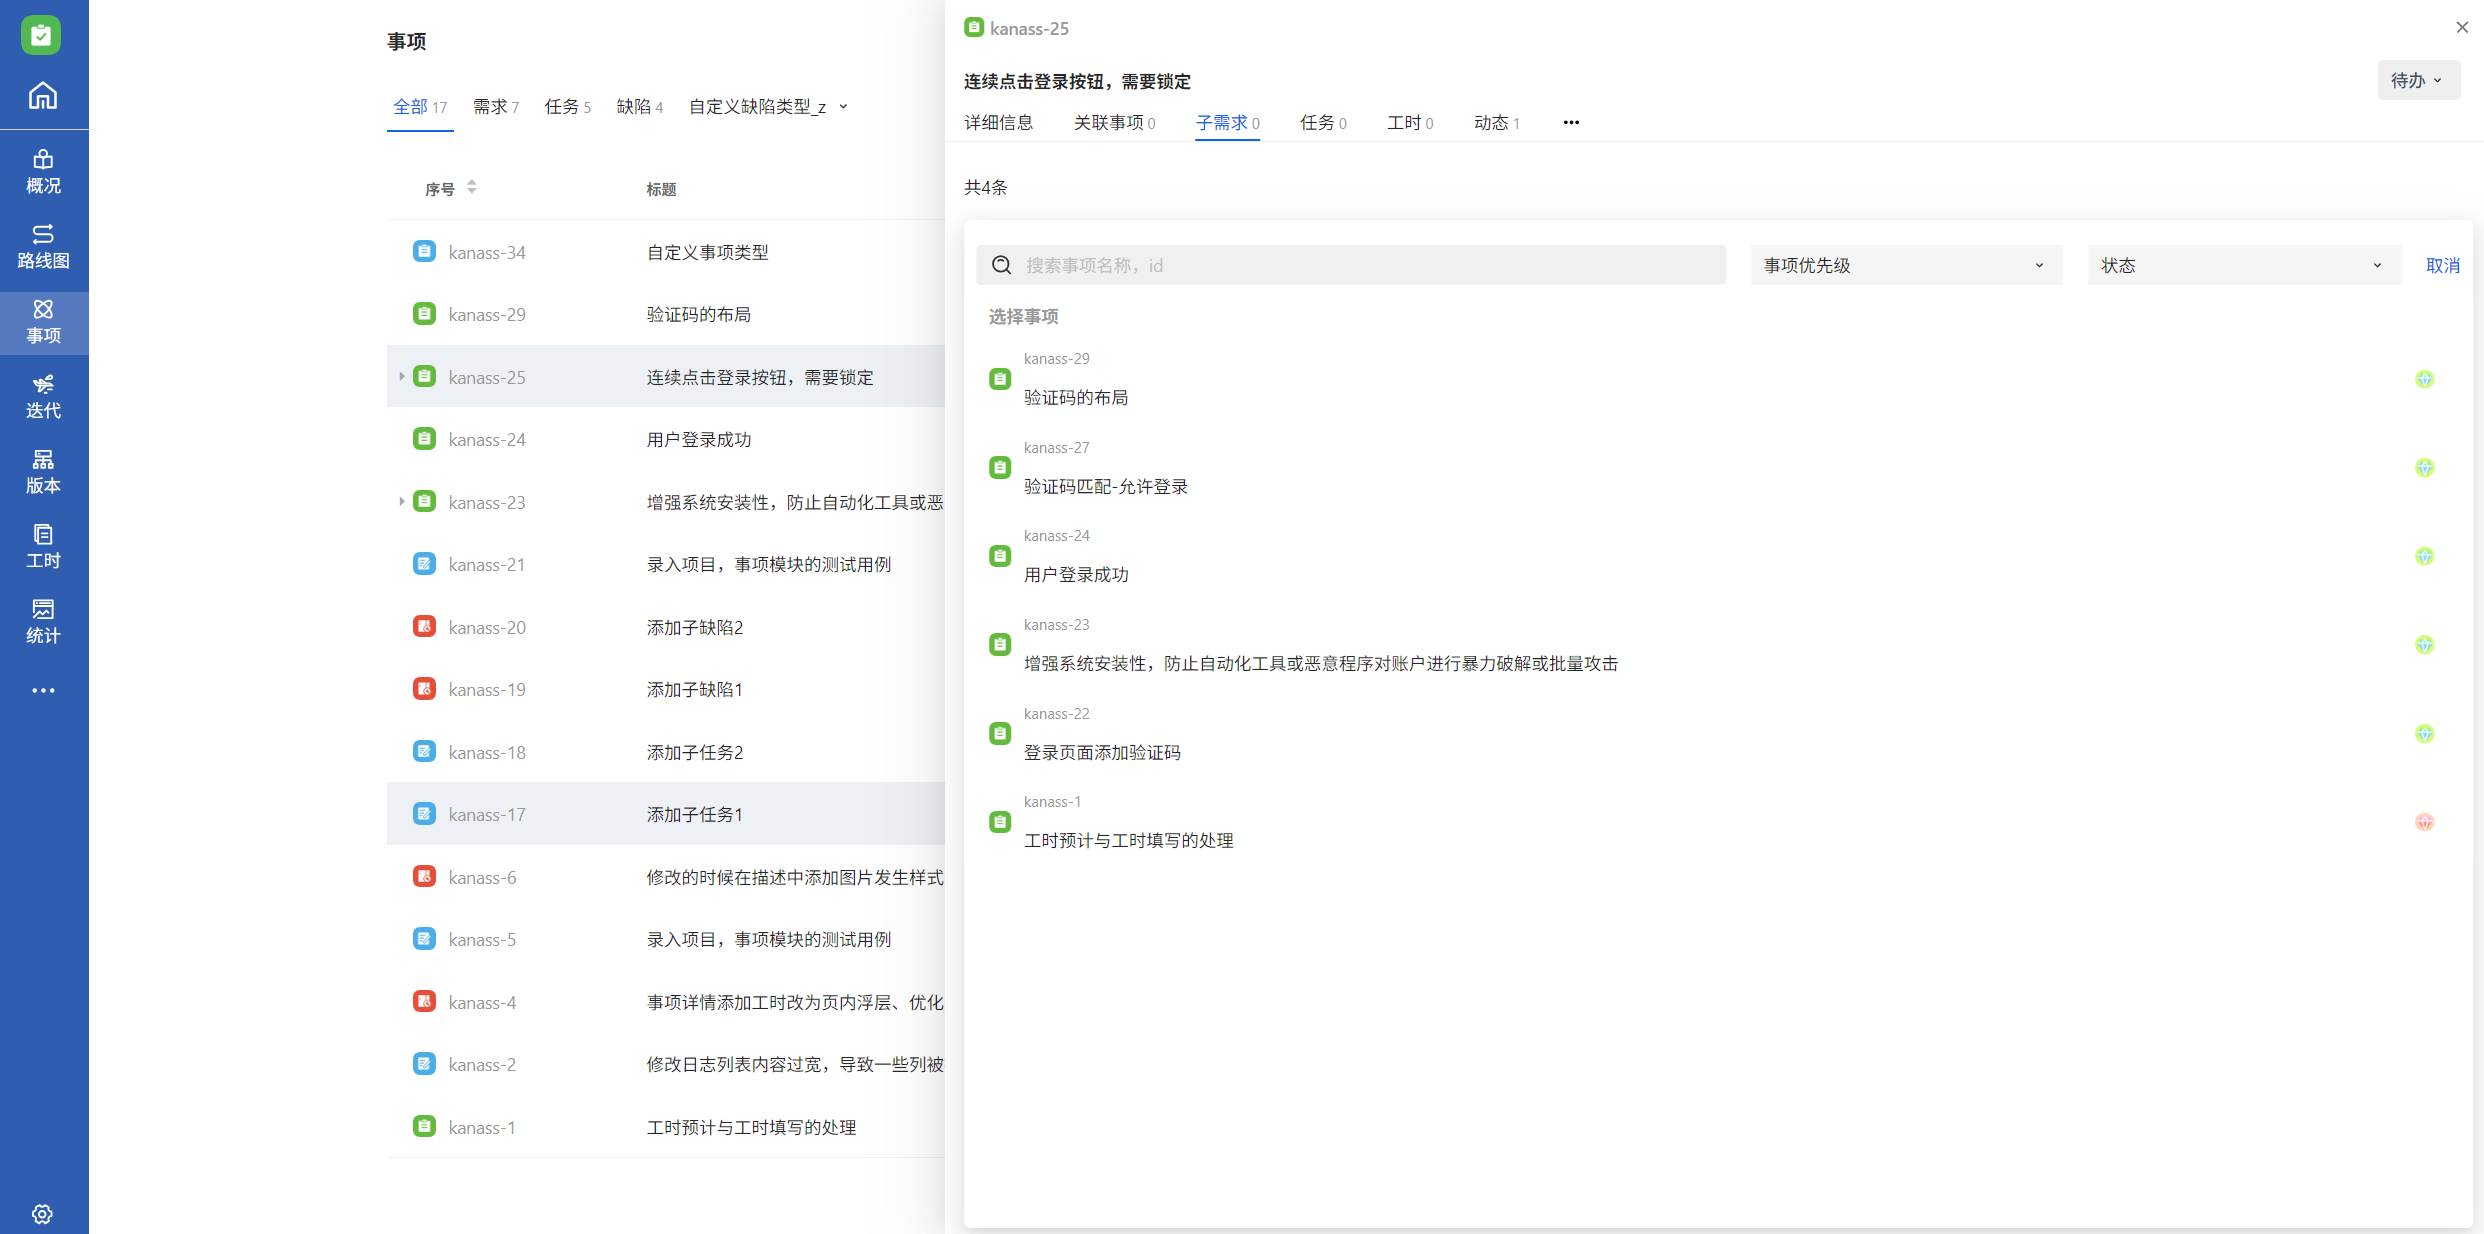Click priority icon for kanass-1 item
Screen dimensions: 2484x1234
pyautogui.click(x=2424, y=822)
